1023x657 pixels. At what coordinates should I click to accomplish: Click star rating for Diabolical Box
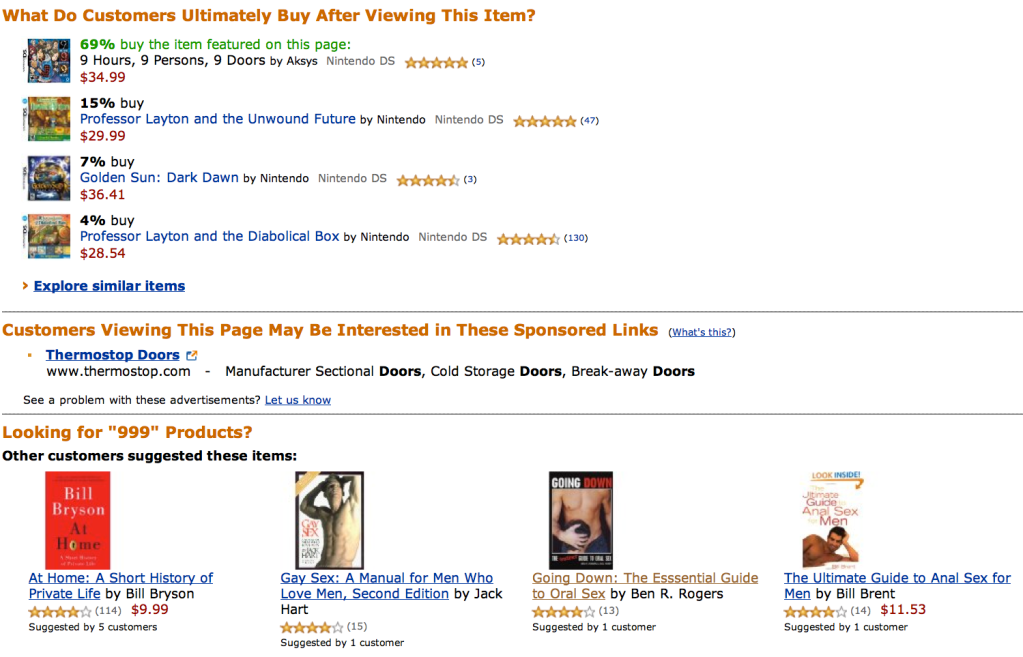(x=528, y=239)
